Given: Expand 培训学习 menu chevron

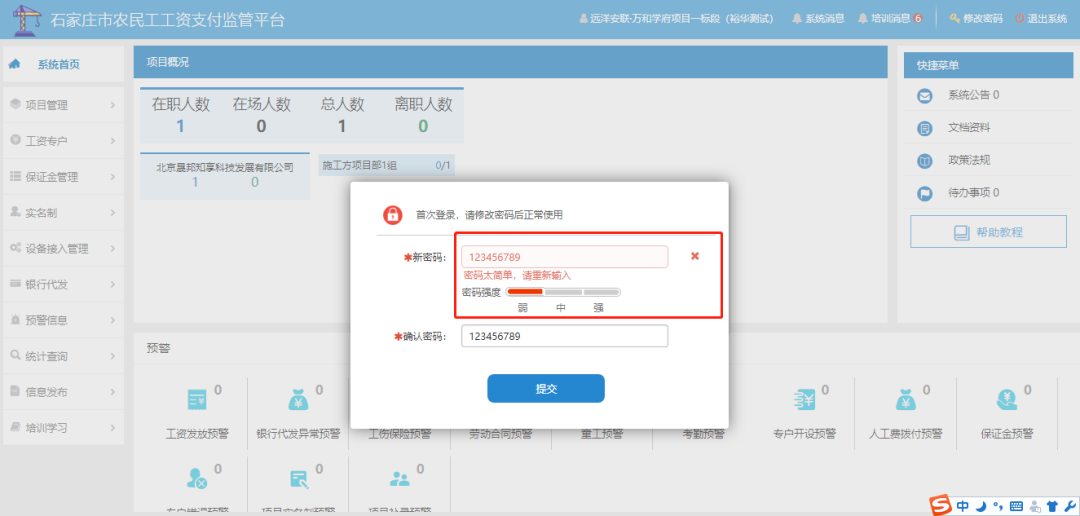Looking at the screenshot, I should 112,428.
